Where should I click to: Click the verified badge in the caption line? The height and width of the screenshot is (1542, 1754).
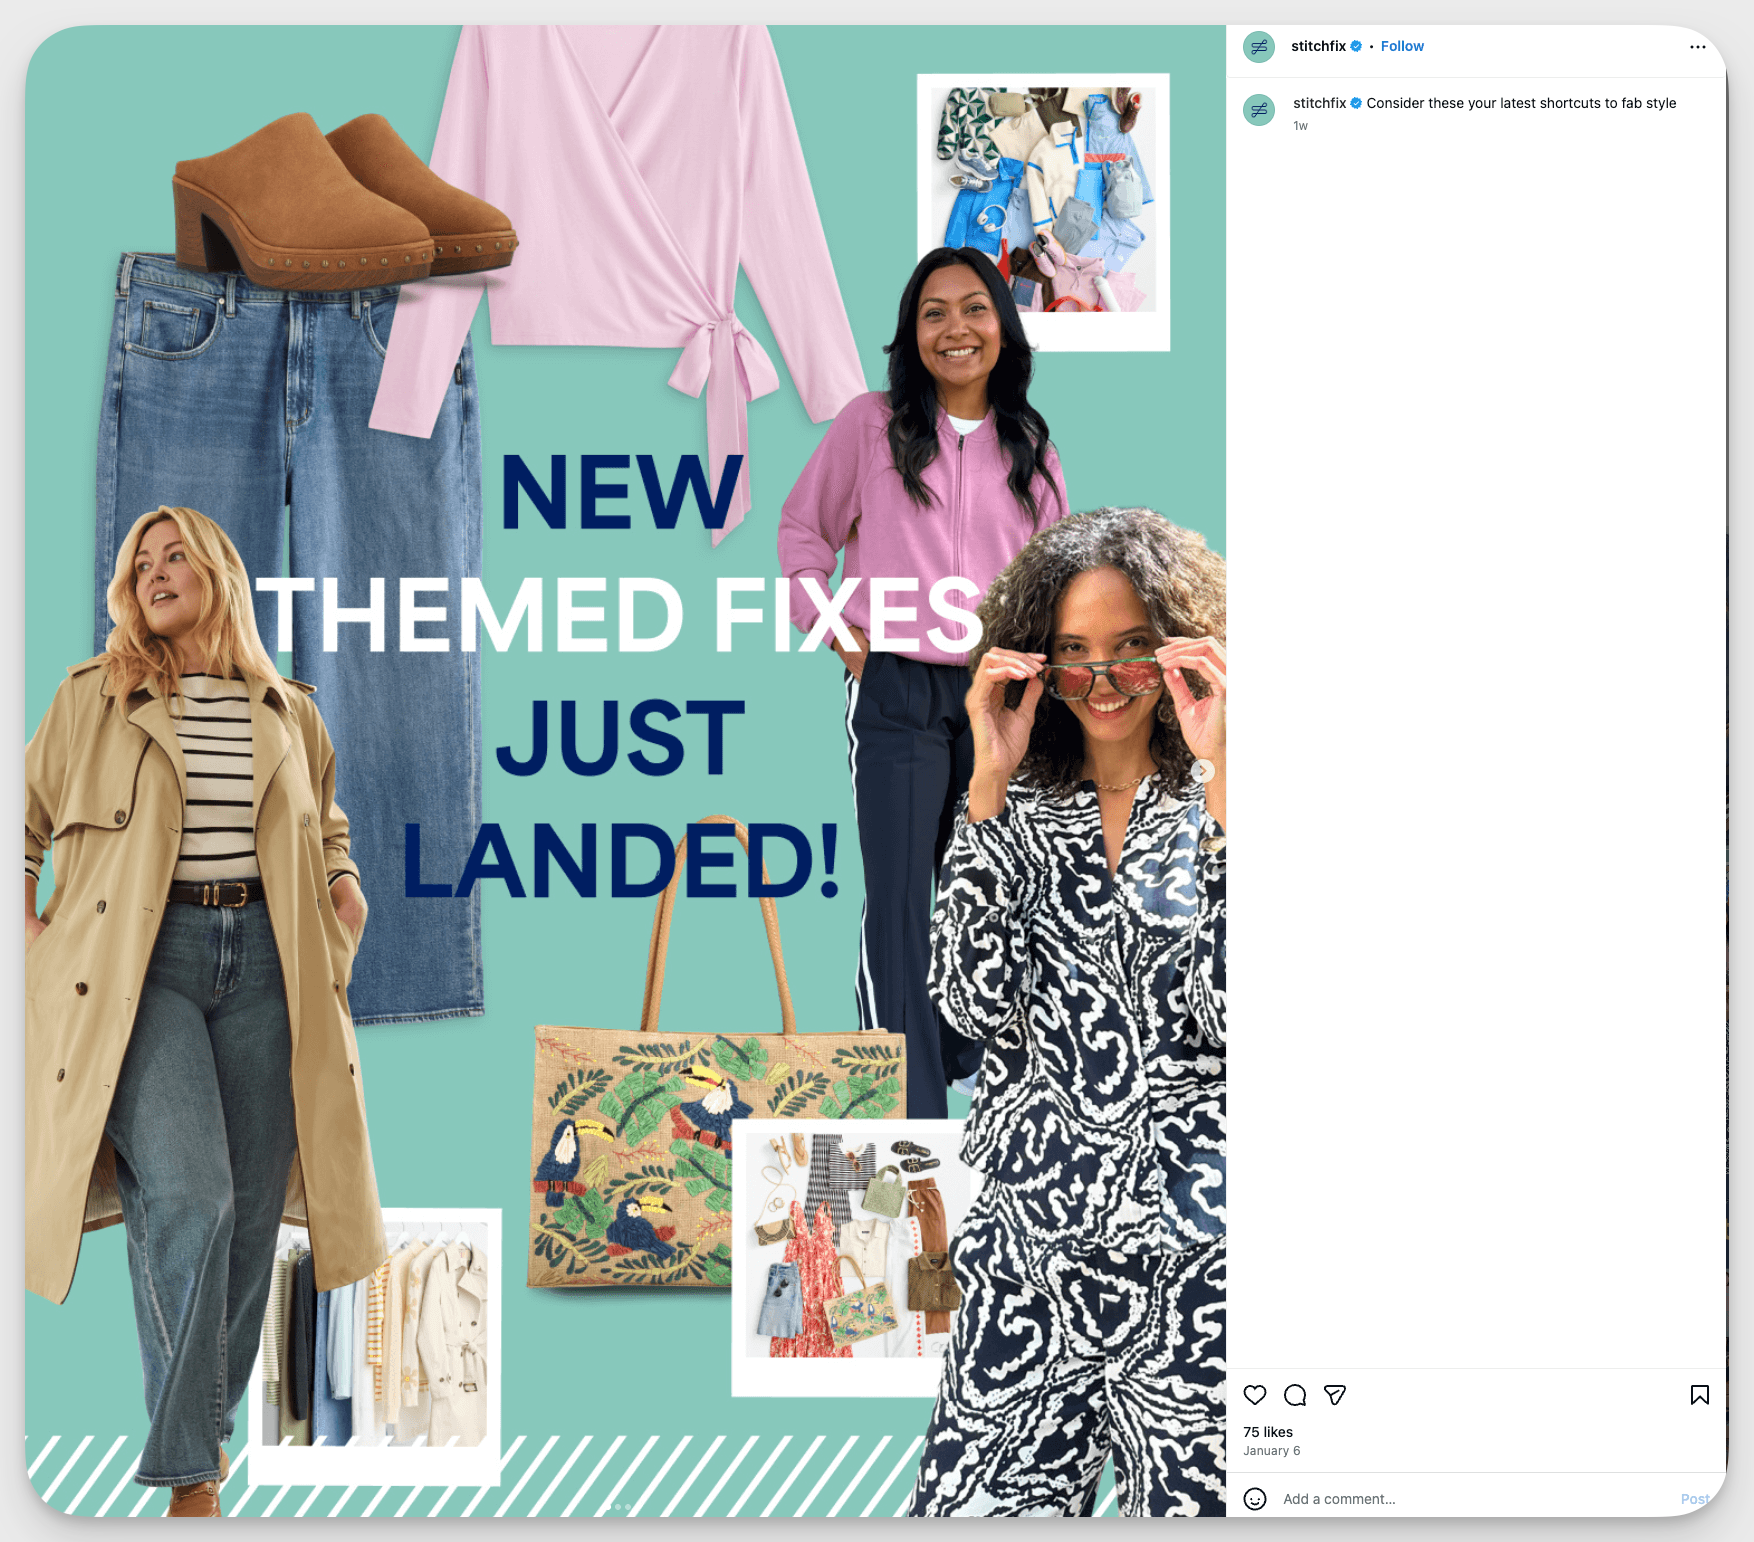[x=1356, y=102]
